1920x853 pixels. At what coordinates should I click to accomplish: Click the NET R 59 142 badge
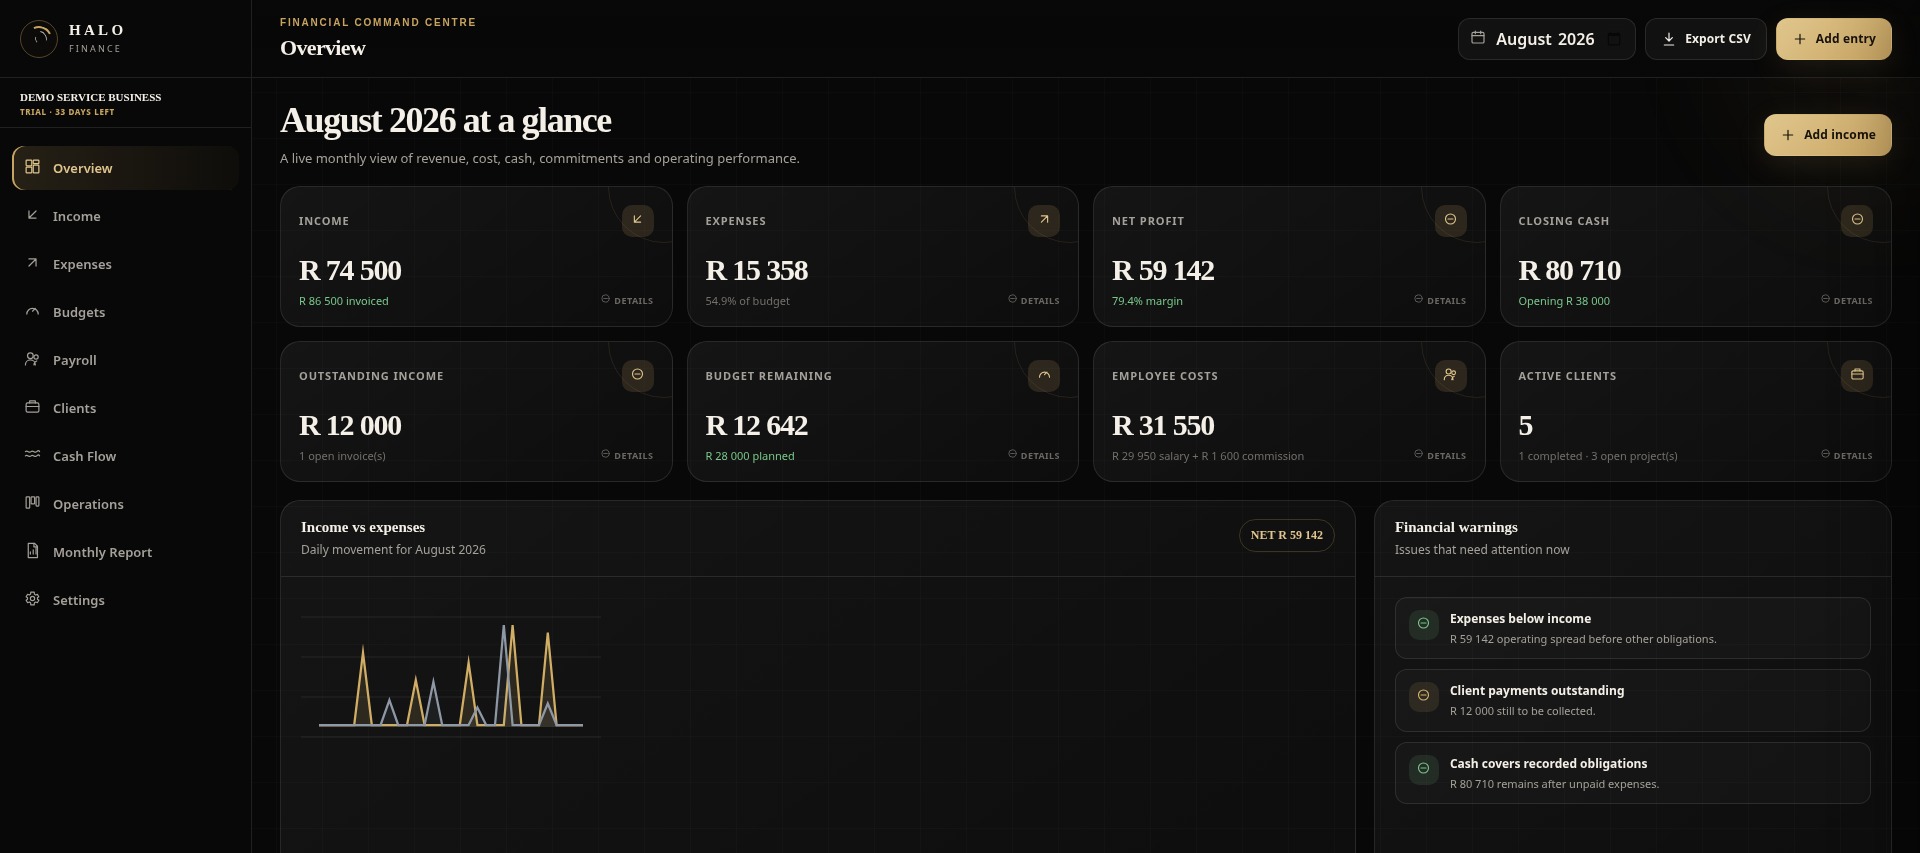[1287, 535]
